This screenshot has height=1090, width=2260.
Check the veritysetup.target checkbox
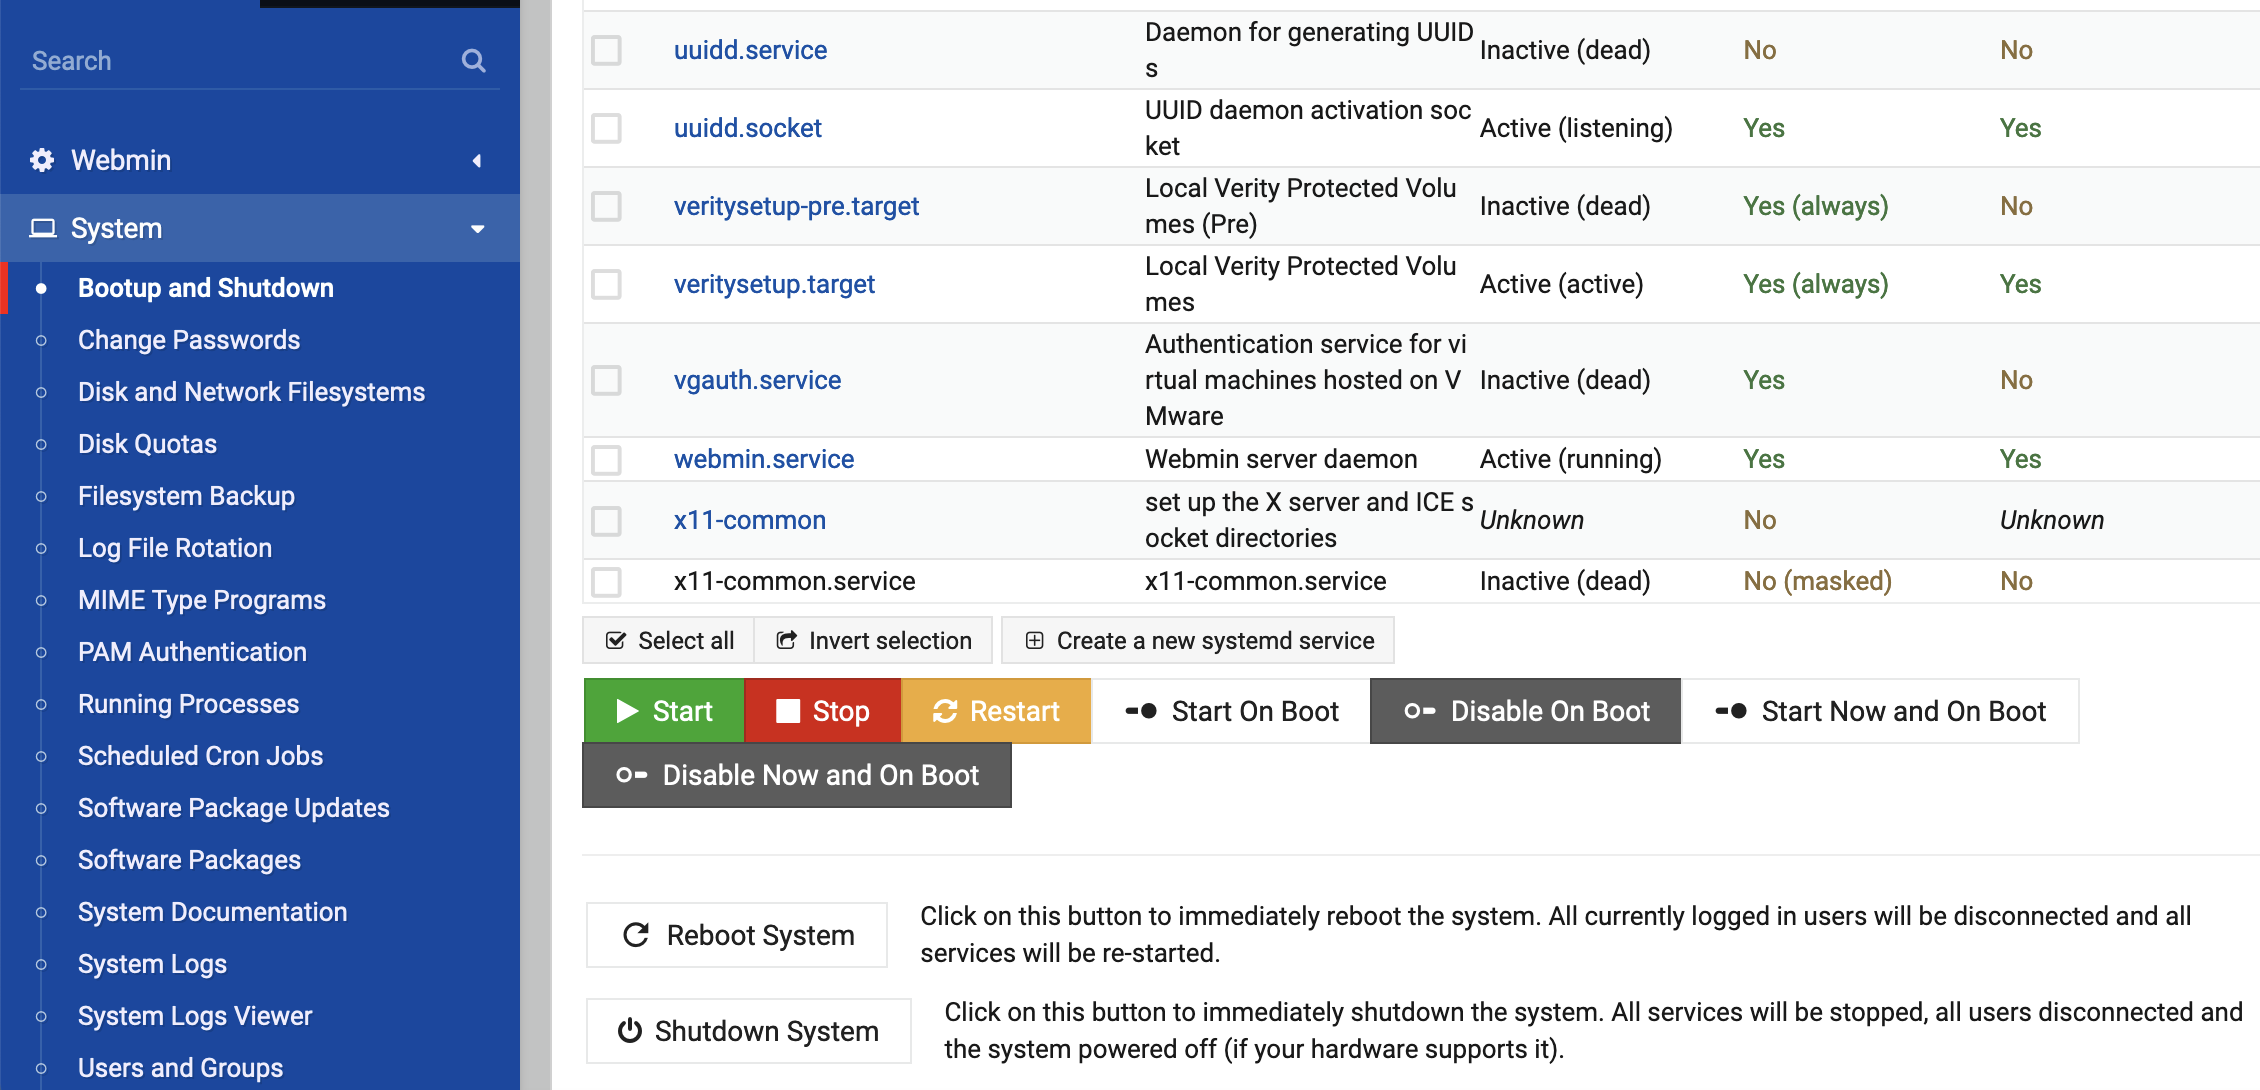[606, 284]
